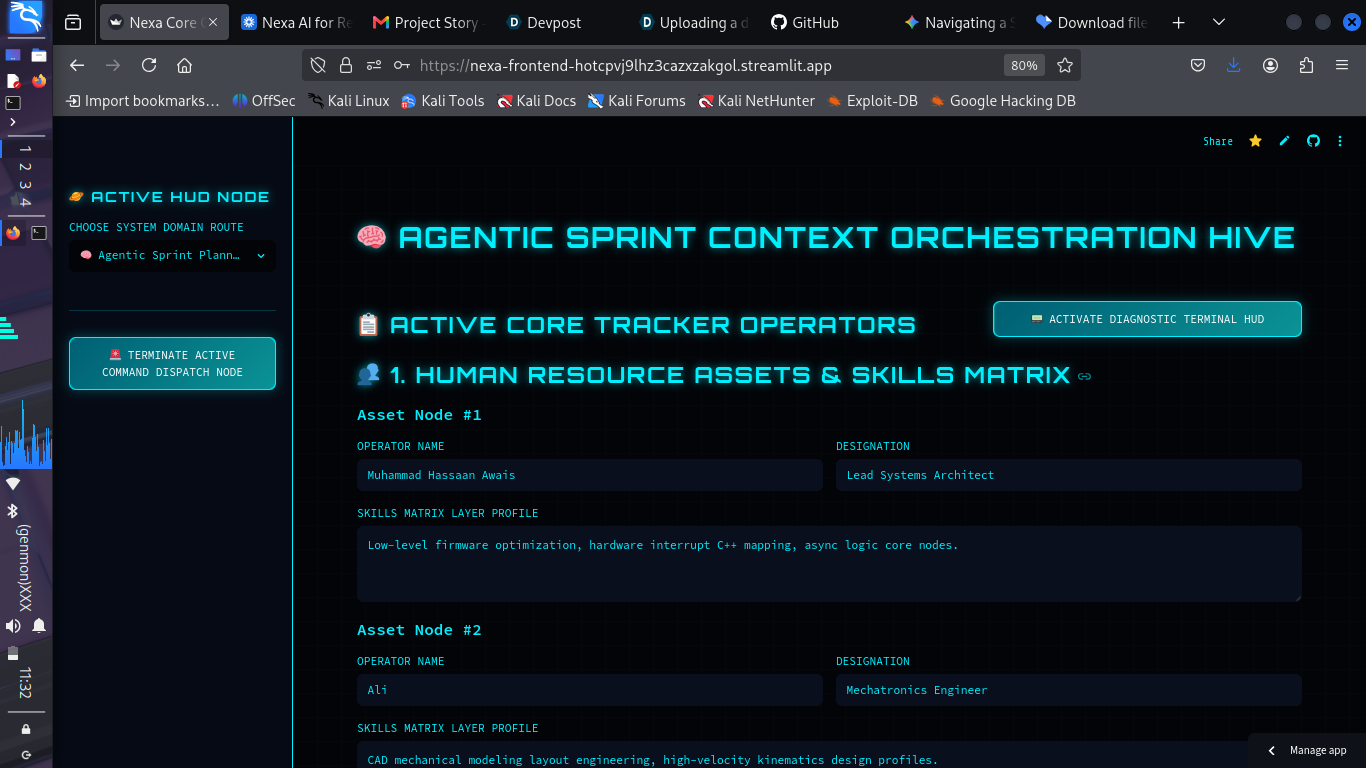Image resolution: width=1366 pixels, height=768 pixels.
Task: Click the key password icon in address bar
Action: pos(401,65)
